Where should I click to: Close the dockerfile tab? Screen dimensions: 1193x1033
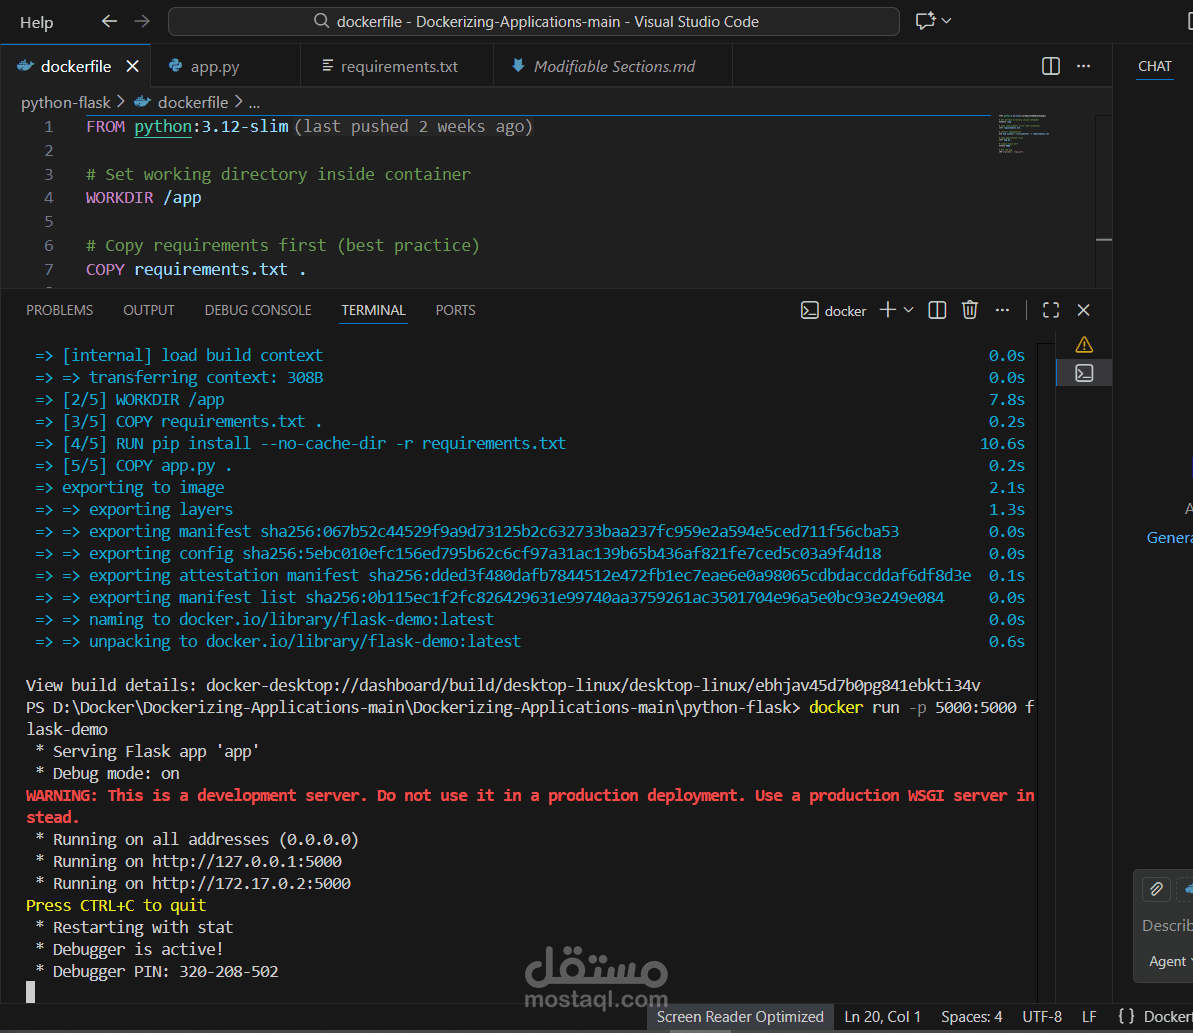(x=132, y=66)
